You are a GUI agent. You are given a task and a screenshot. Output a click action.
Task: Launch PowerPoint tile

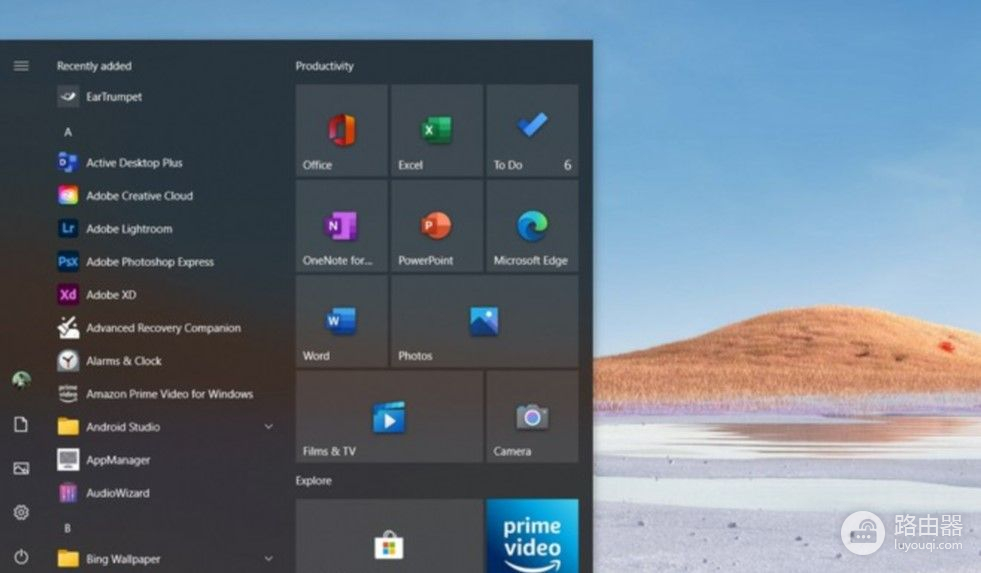tap(437, 226)
